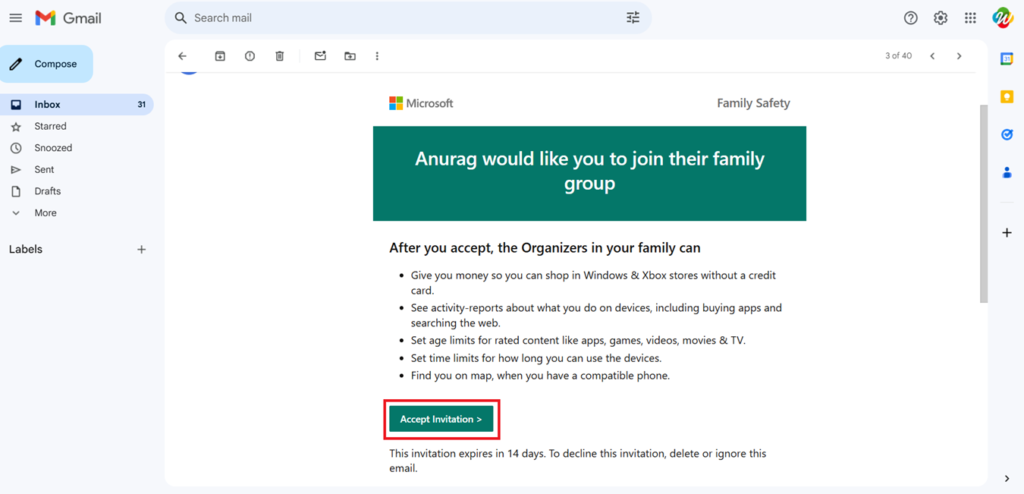1024x494 pixels.
Task: Click the '3 of 40' counter text
Action: point(898,56)
